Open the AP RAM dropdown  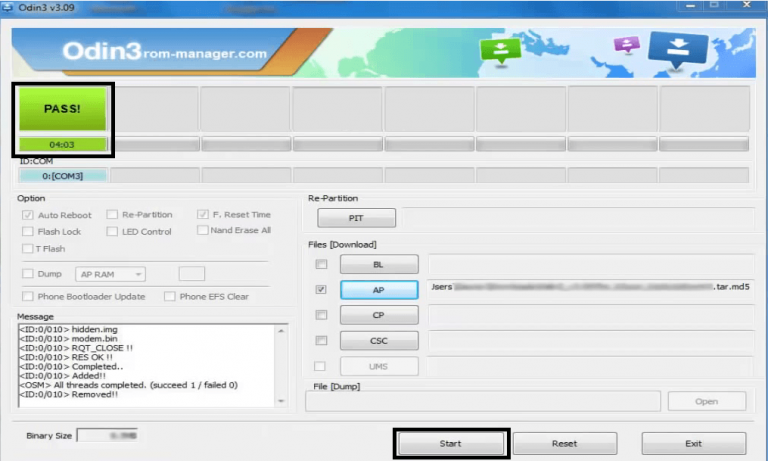pos(110,274)
